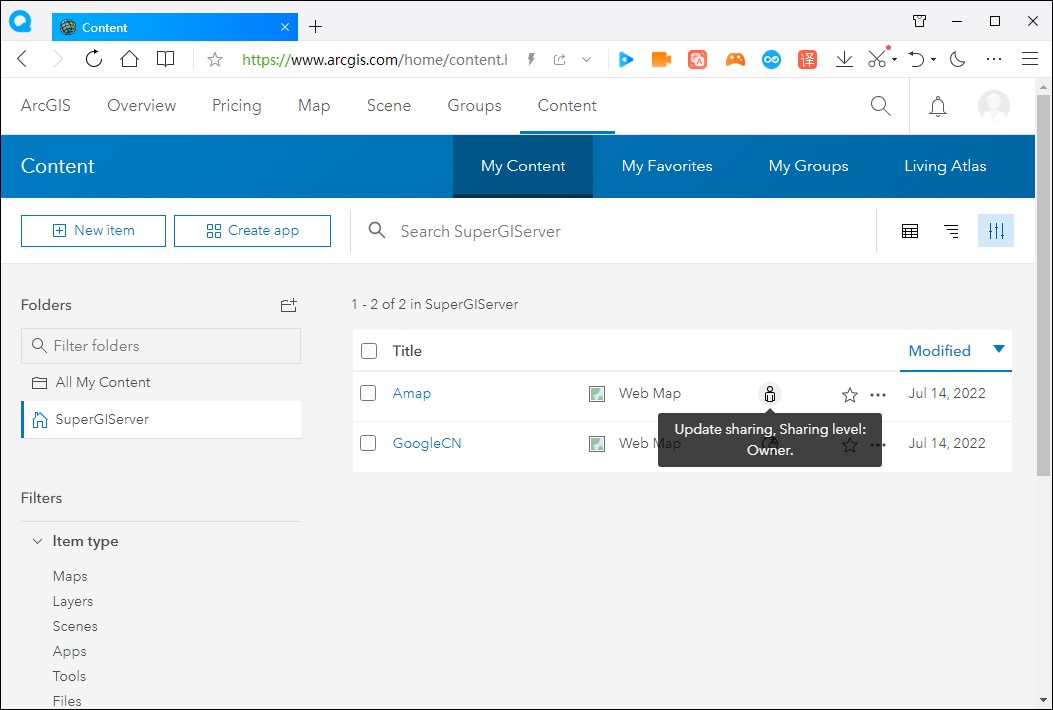Open notifications bell icon
1053x710 pixels.
point(937,106)
